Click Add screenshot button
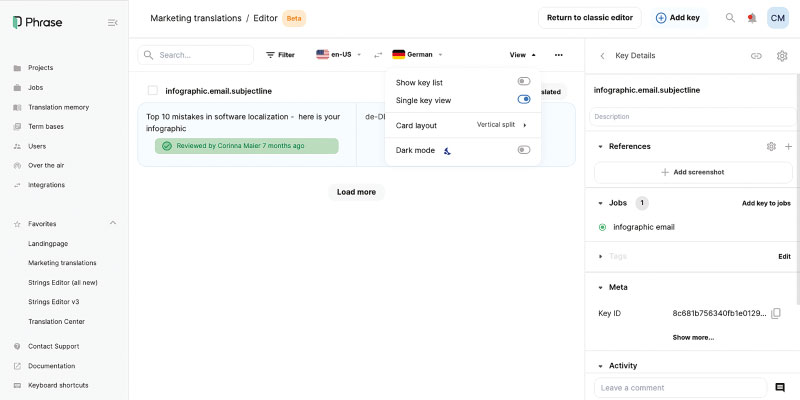The width and height of the screenshot is (800, 400). (x=693, y=172)
